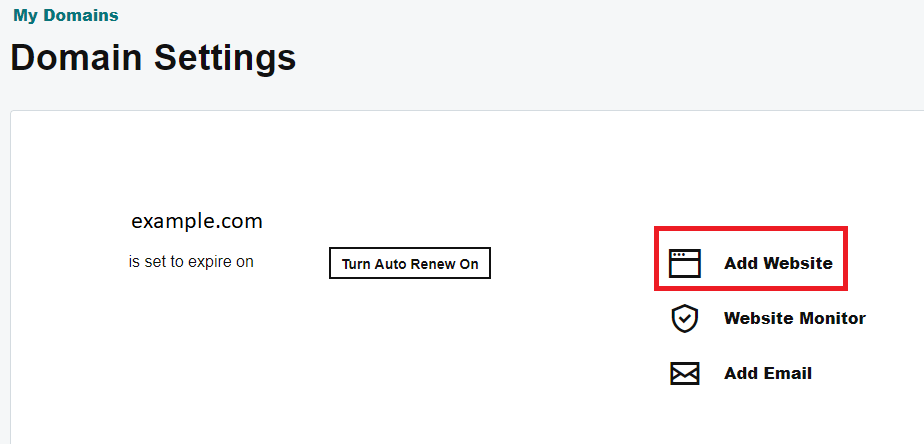
Task: Click the shield checkmark Website Monitor icon
Action: [x=685, y=318]
